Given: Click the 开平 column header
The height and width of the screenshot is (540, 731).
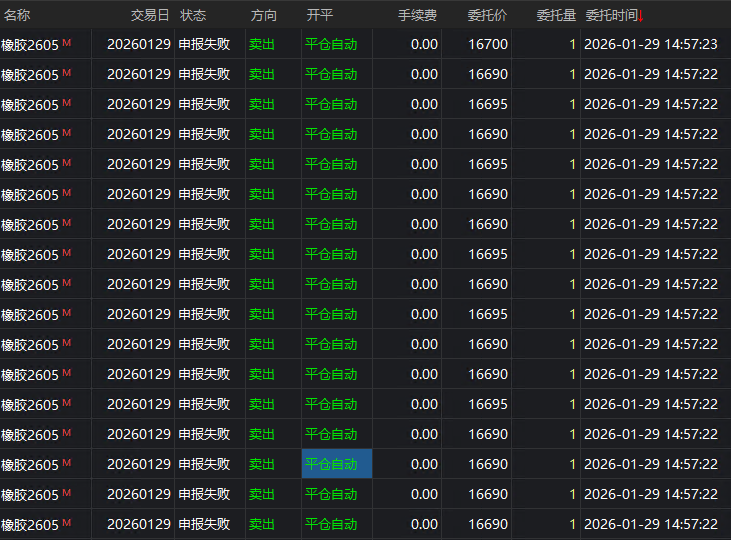Looking at the screenshot, I should 320,16.
